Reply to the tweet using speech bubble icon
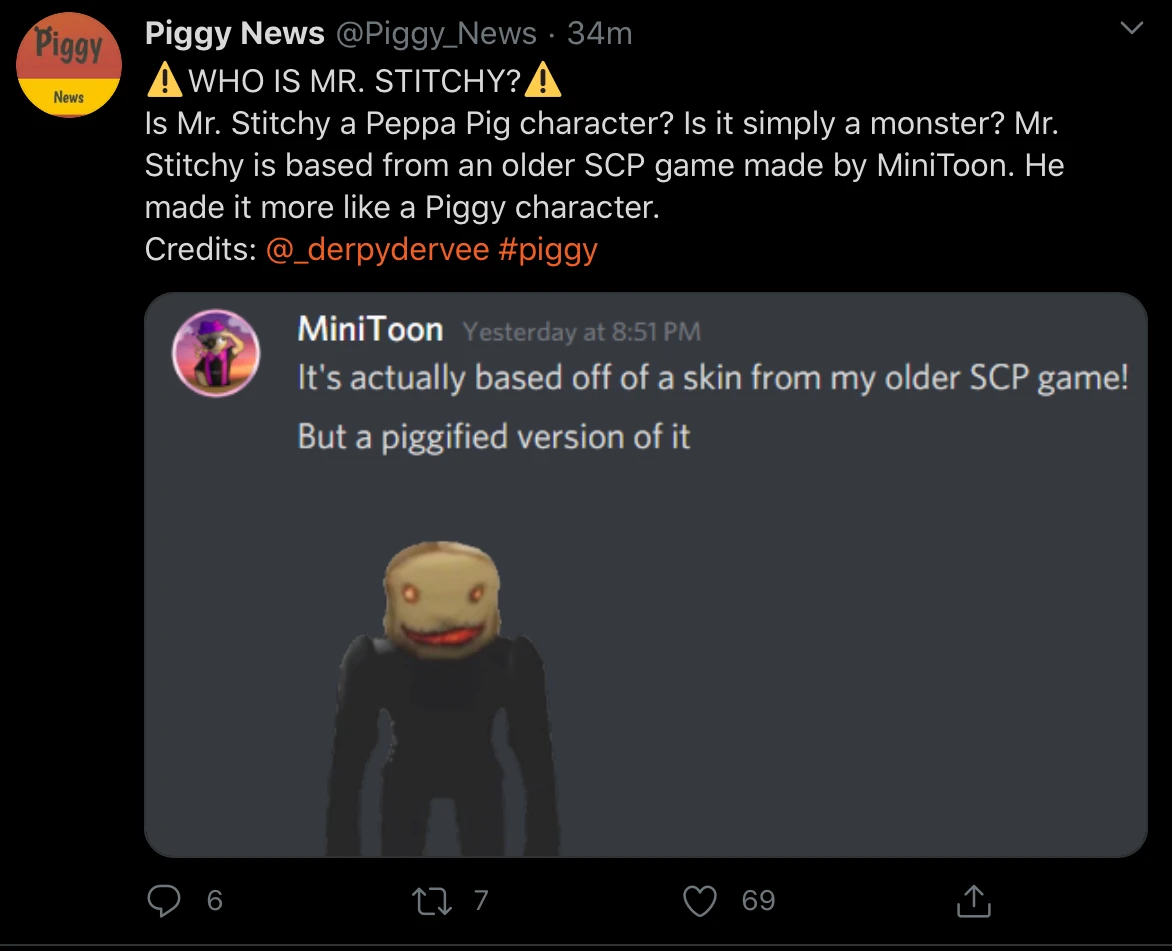Screen dimensions: 1172x951 coord(165,900)
